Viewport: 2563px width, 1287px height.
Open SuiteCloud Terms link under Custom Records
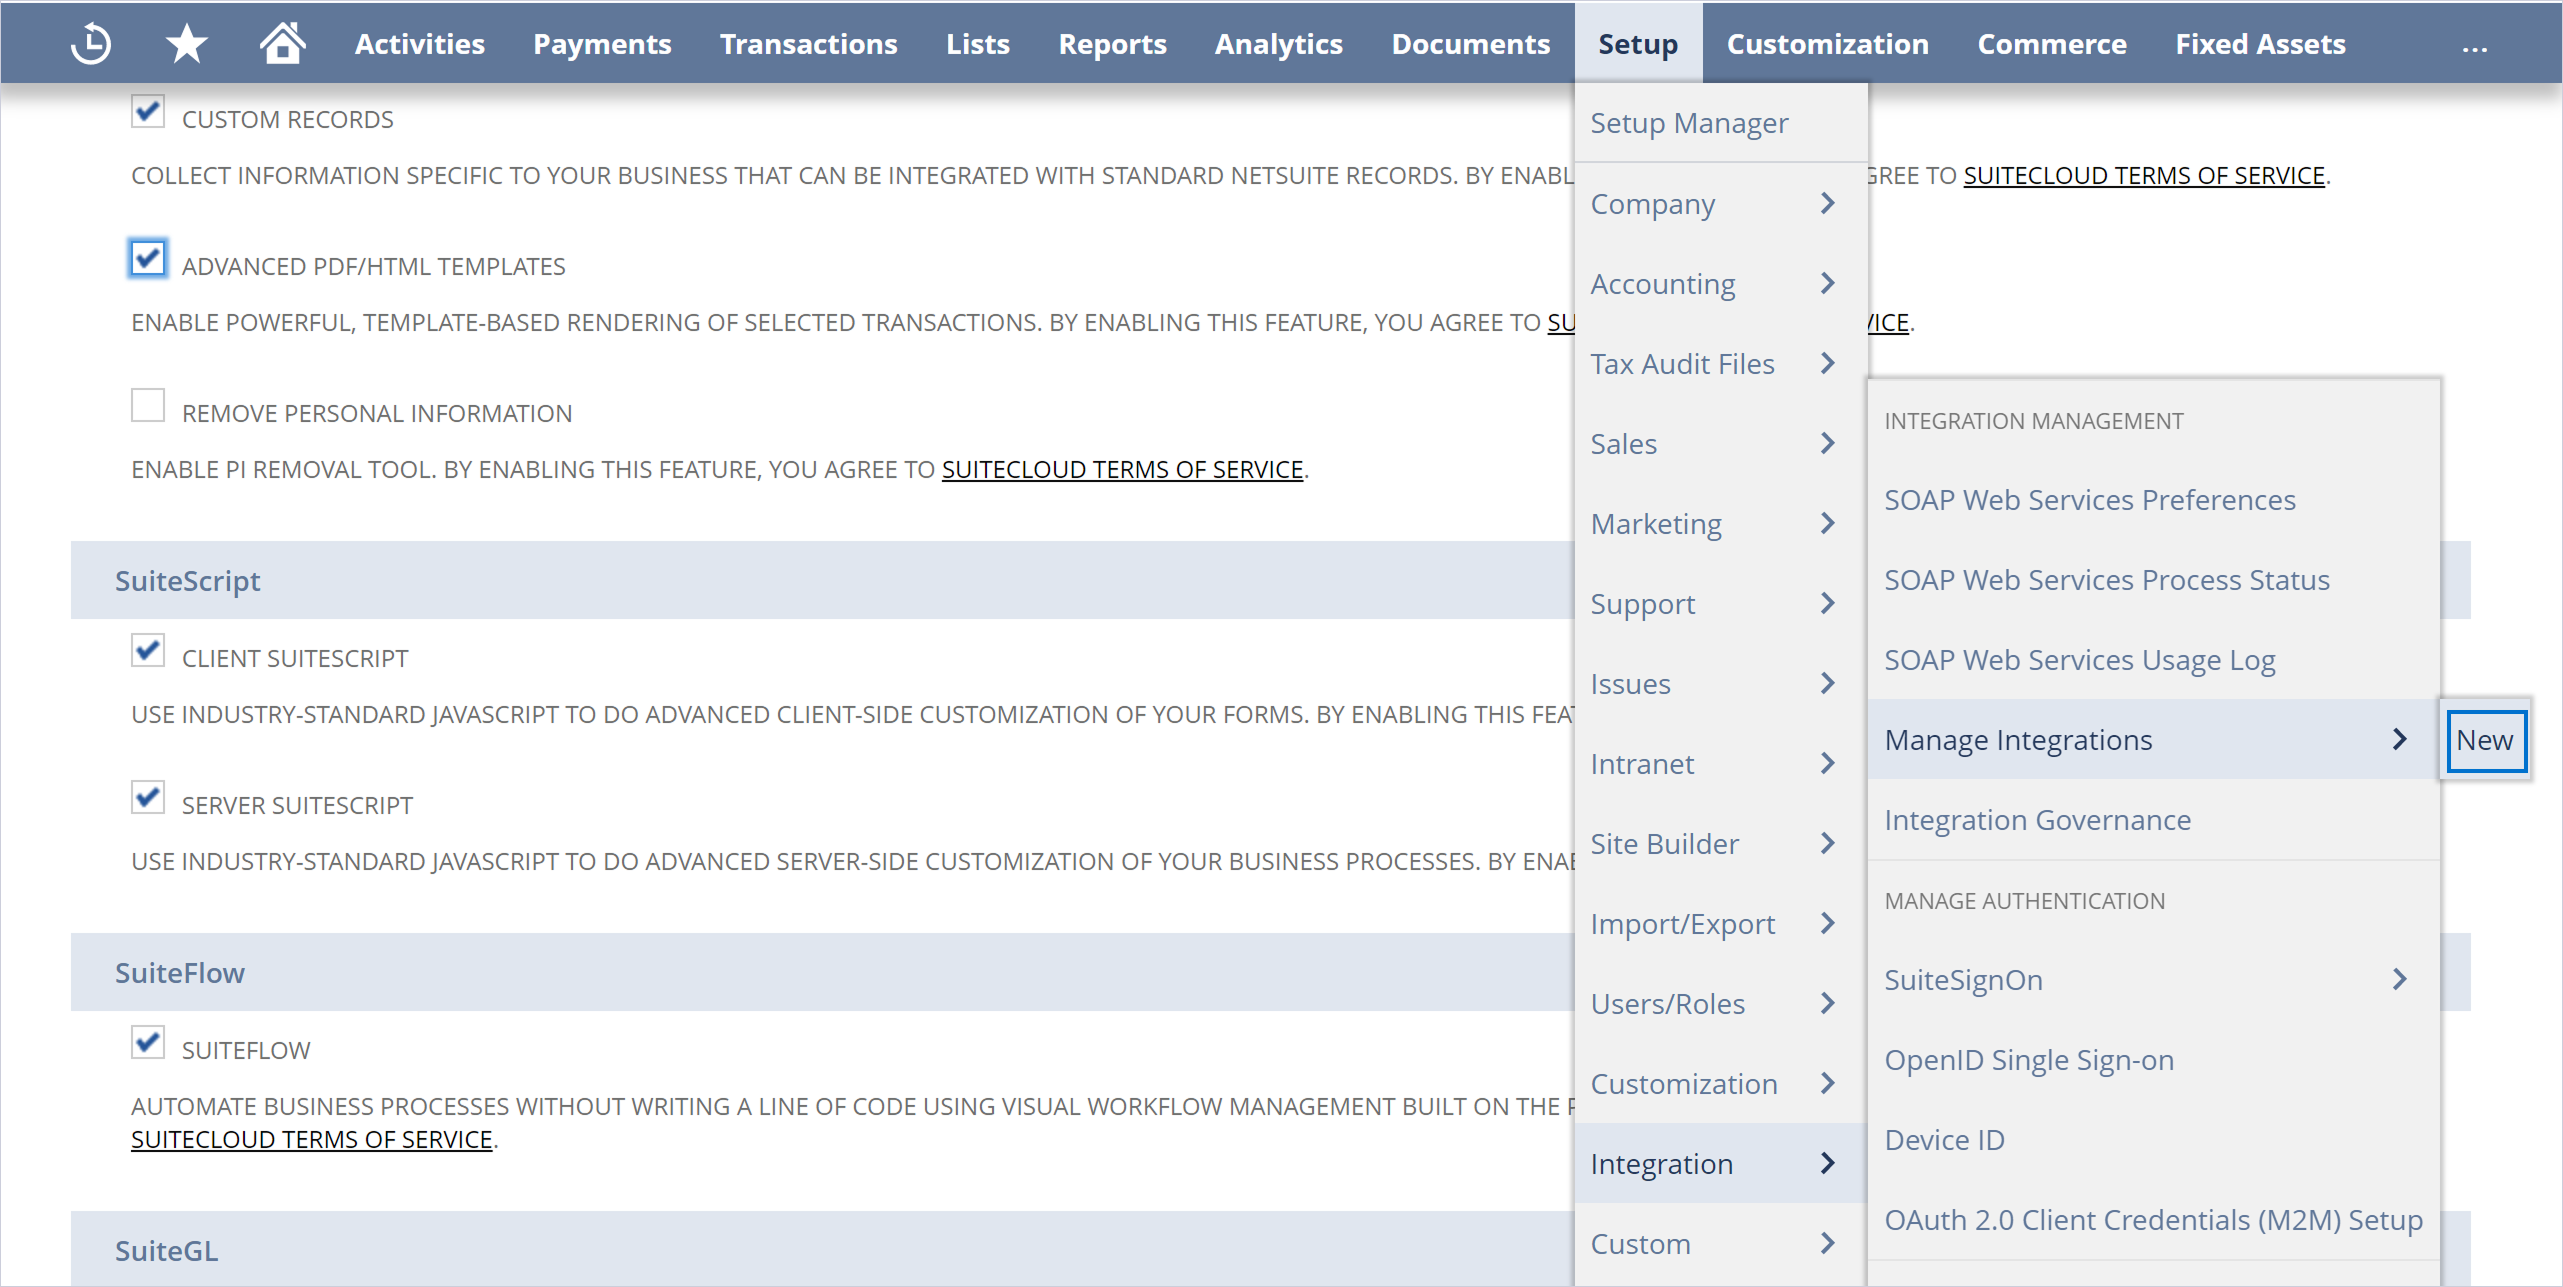[2143, 175]
